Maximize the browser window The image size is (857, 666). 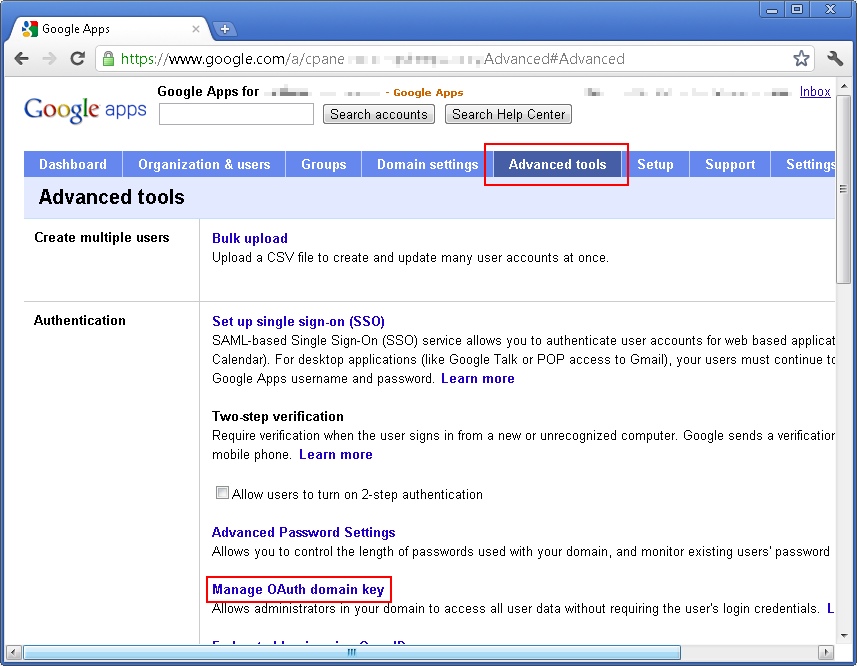(x=797, y=10)
